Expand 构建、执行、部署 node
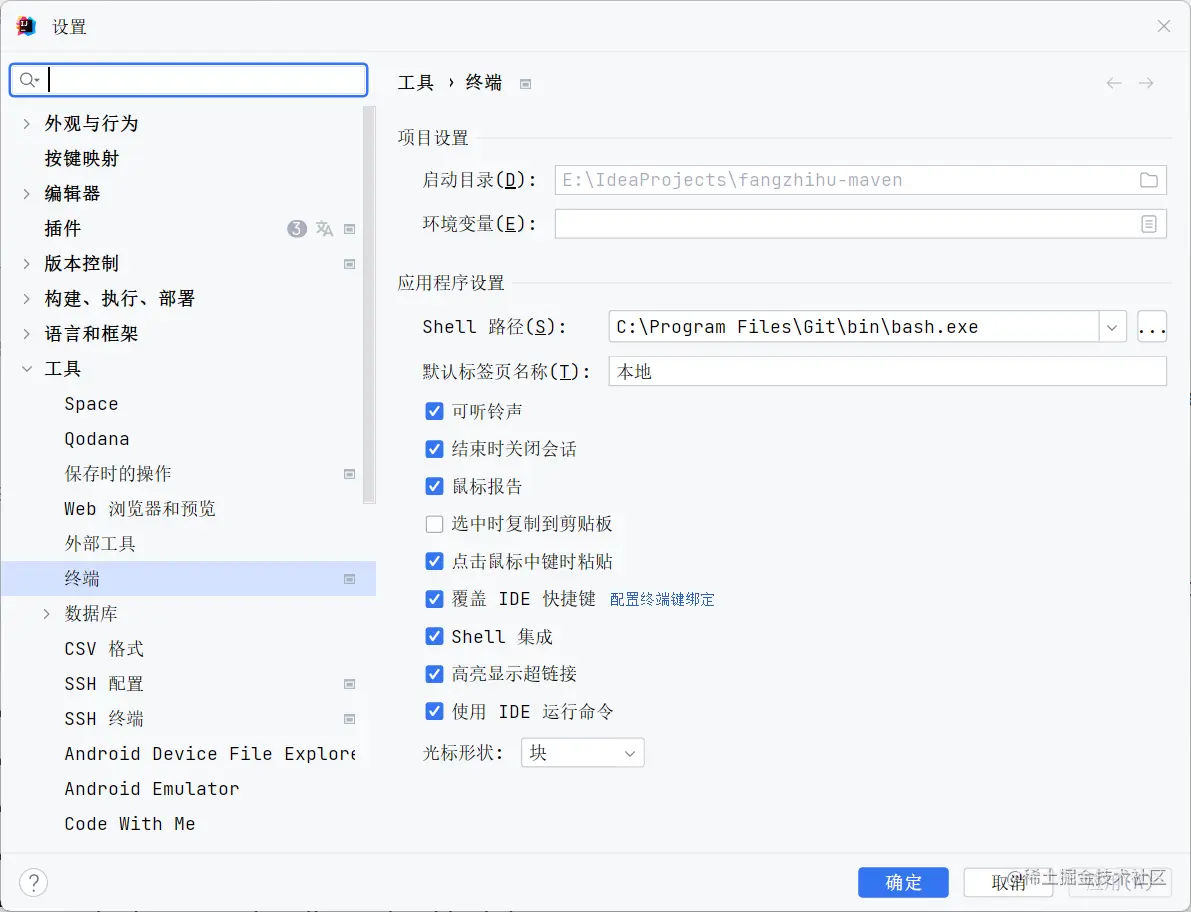This screenshot has height=912, width=1191. tap(27, 298)
